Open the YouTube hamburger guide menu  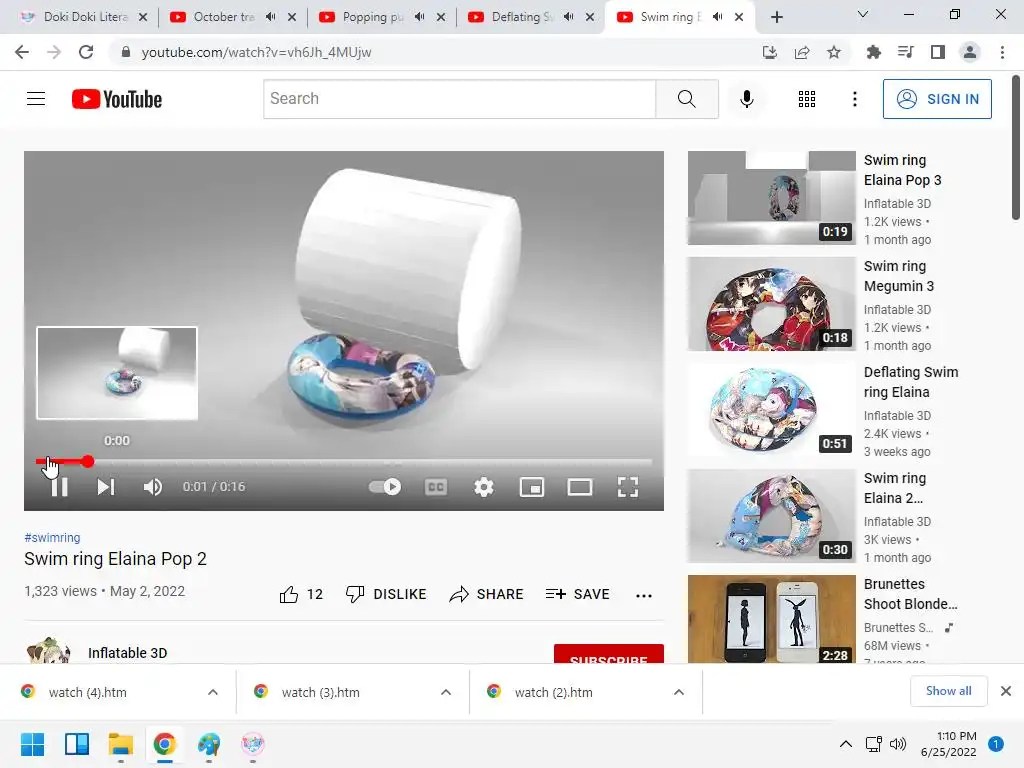click(x=36, y=99)
